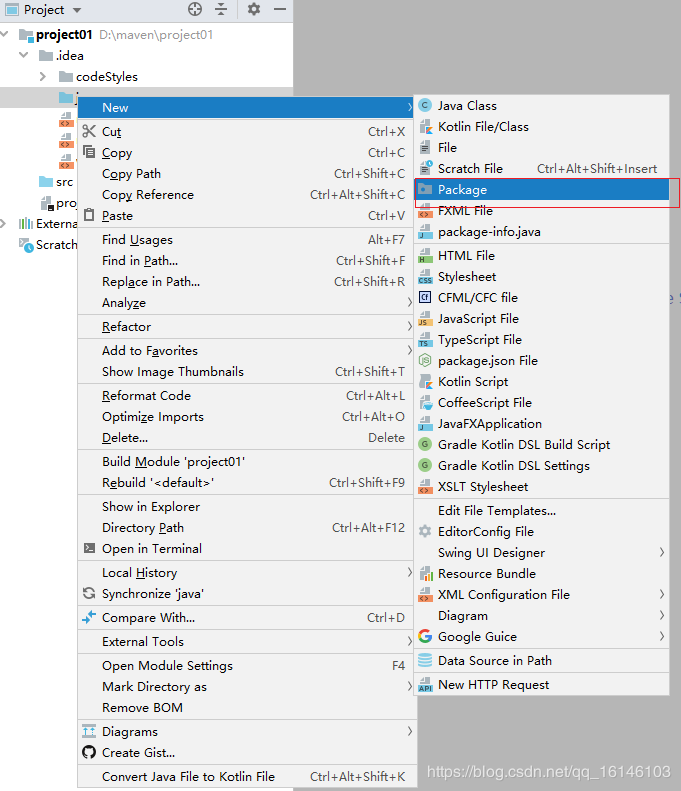The image size is (681, 791).
Task: Choose Remove BOM
Action: tap(246, 708)
